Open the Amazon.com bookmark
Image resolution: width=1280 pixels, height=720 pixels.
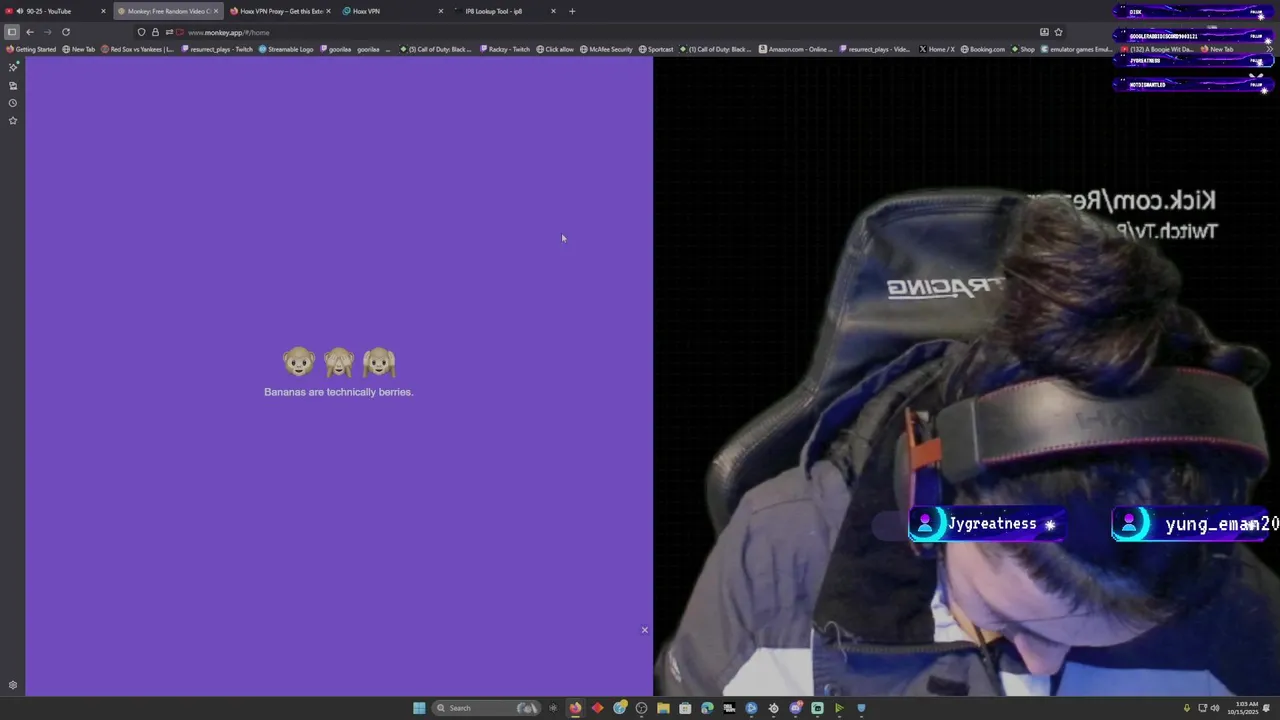(x=796, y=49)
